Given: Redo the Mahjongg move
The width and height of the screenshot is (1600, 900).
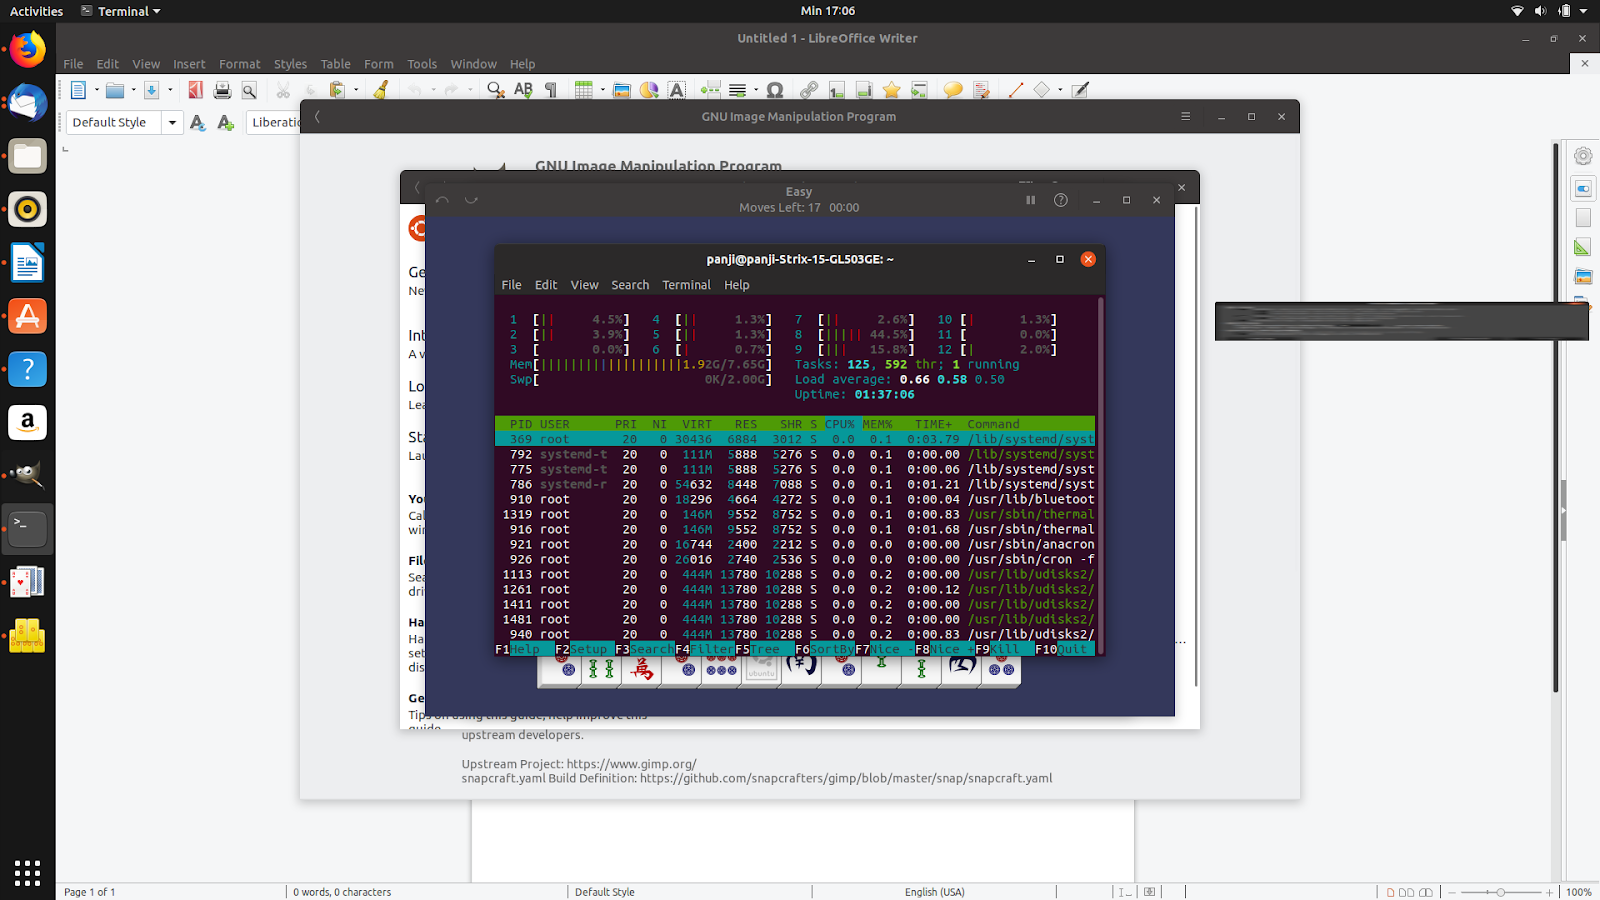Looking at the screenshot, I should pos(471,200).
